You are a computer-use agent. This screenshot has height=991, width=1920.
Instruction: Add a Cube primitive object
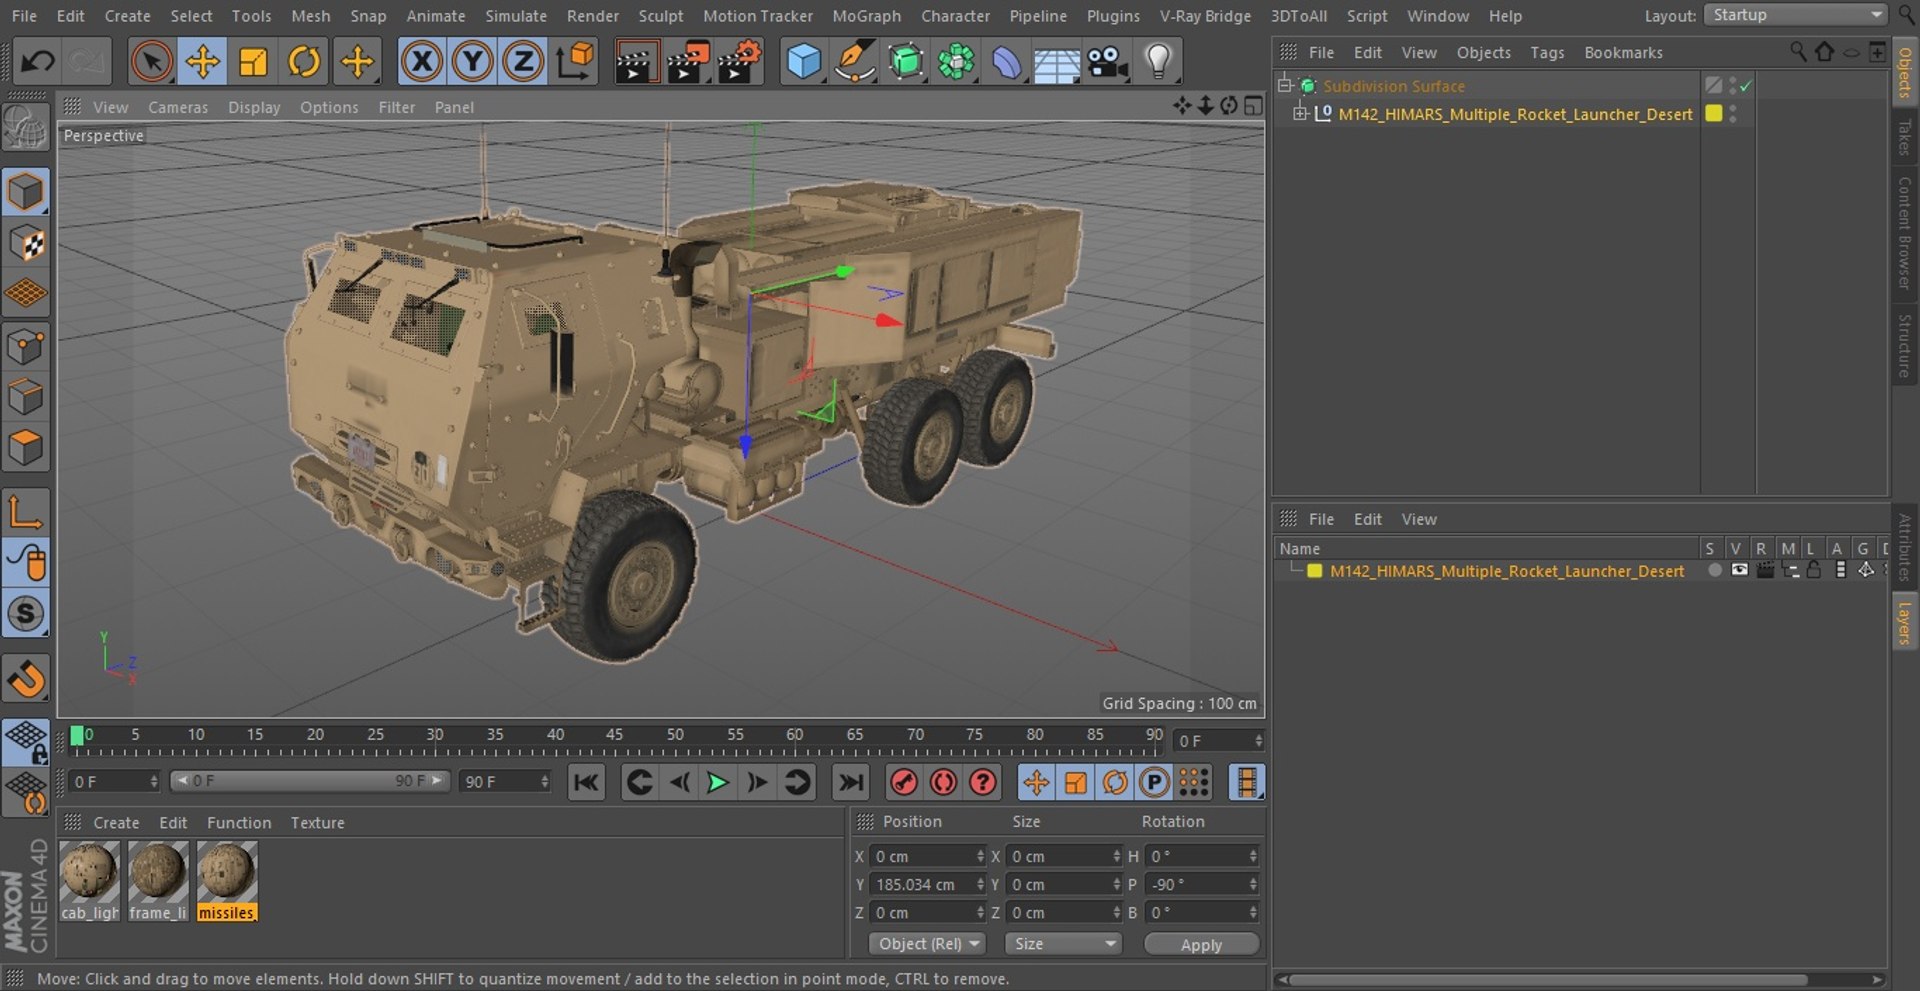coord(804,62)
